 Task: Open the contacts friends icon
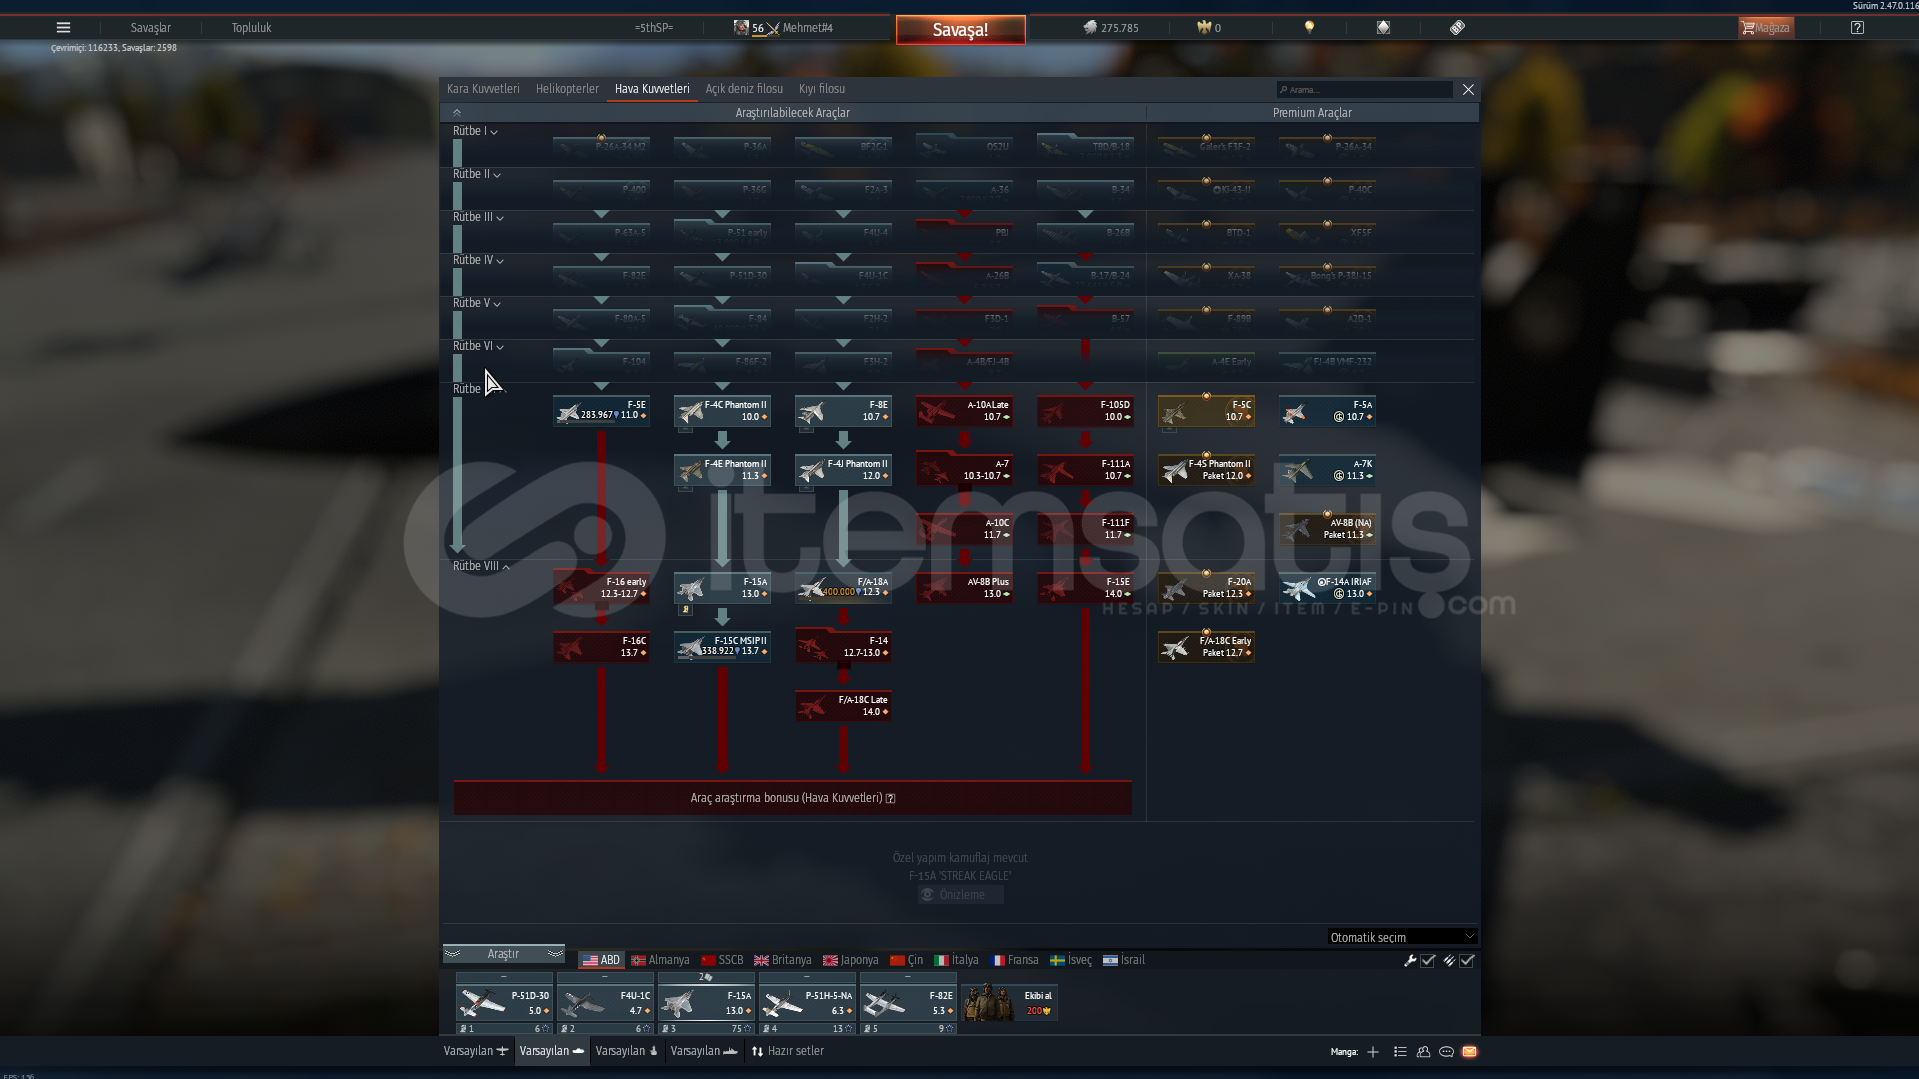[1423, 1051]
